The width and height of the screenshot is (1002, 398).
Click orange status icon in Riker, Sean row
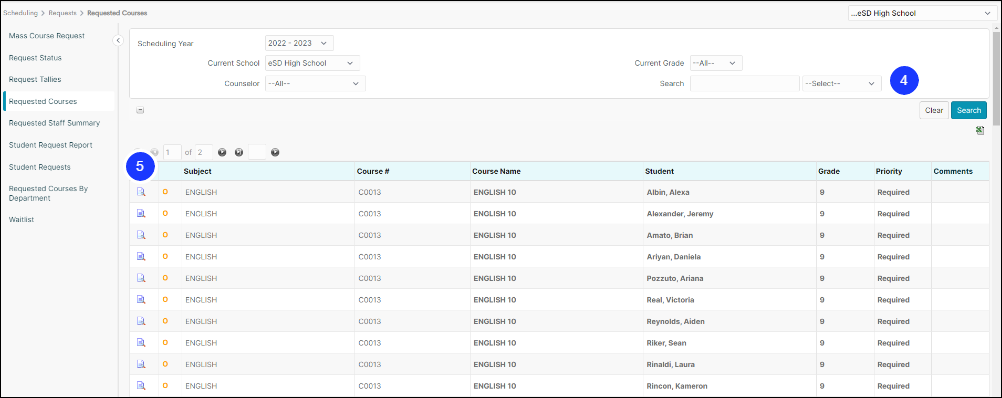click(x=166, y=342)
